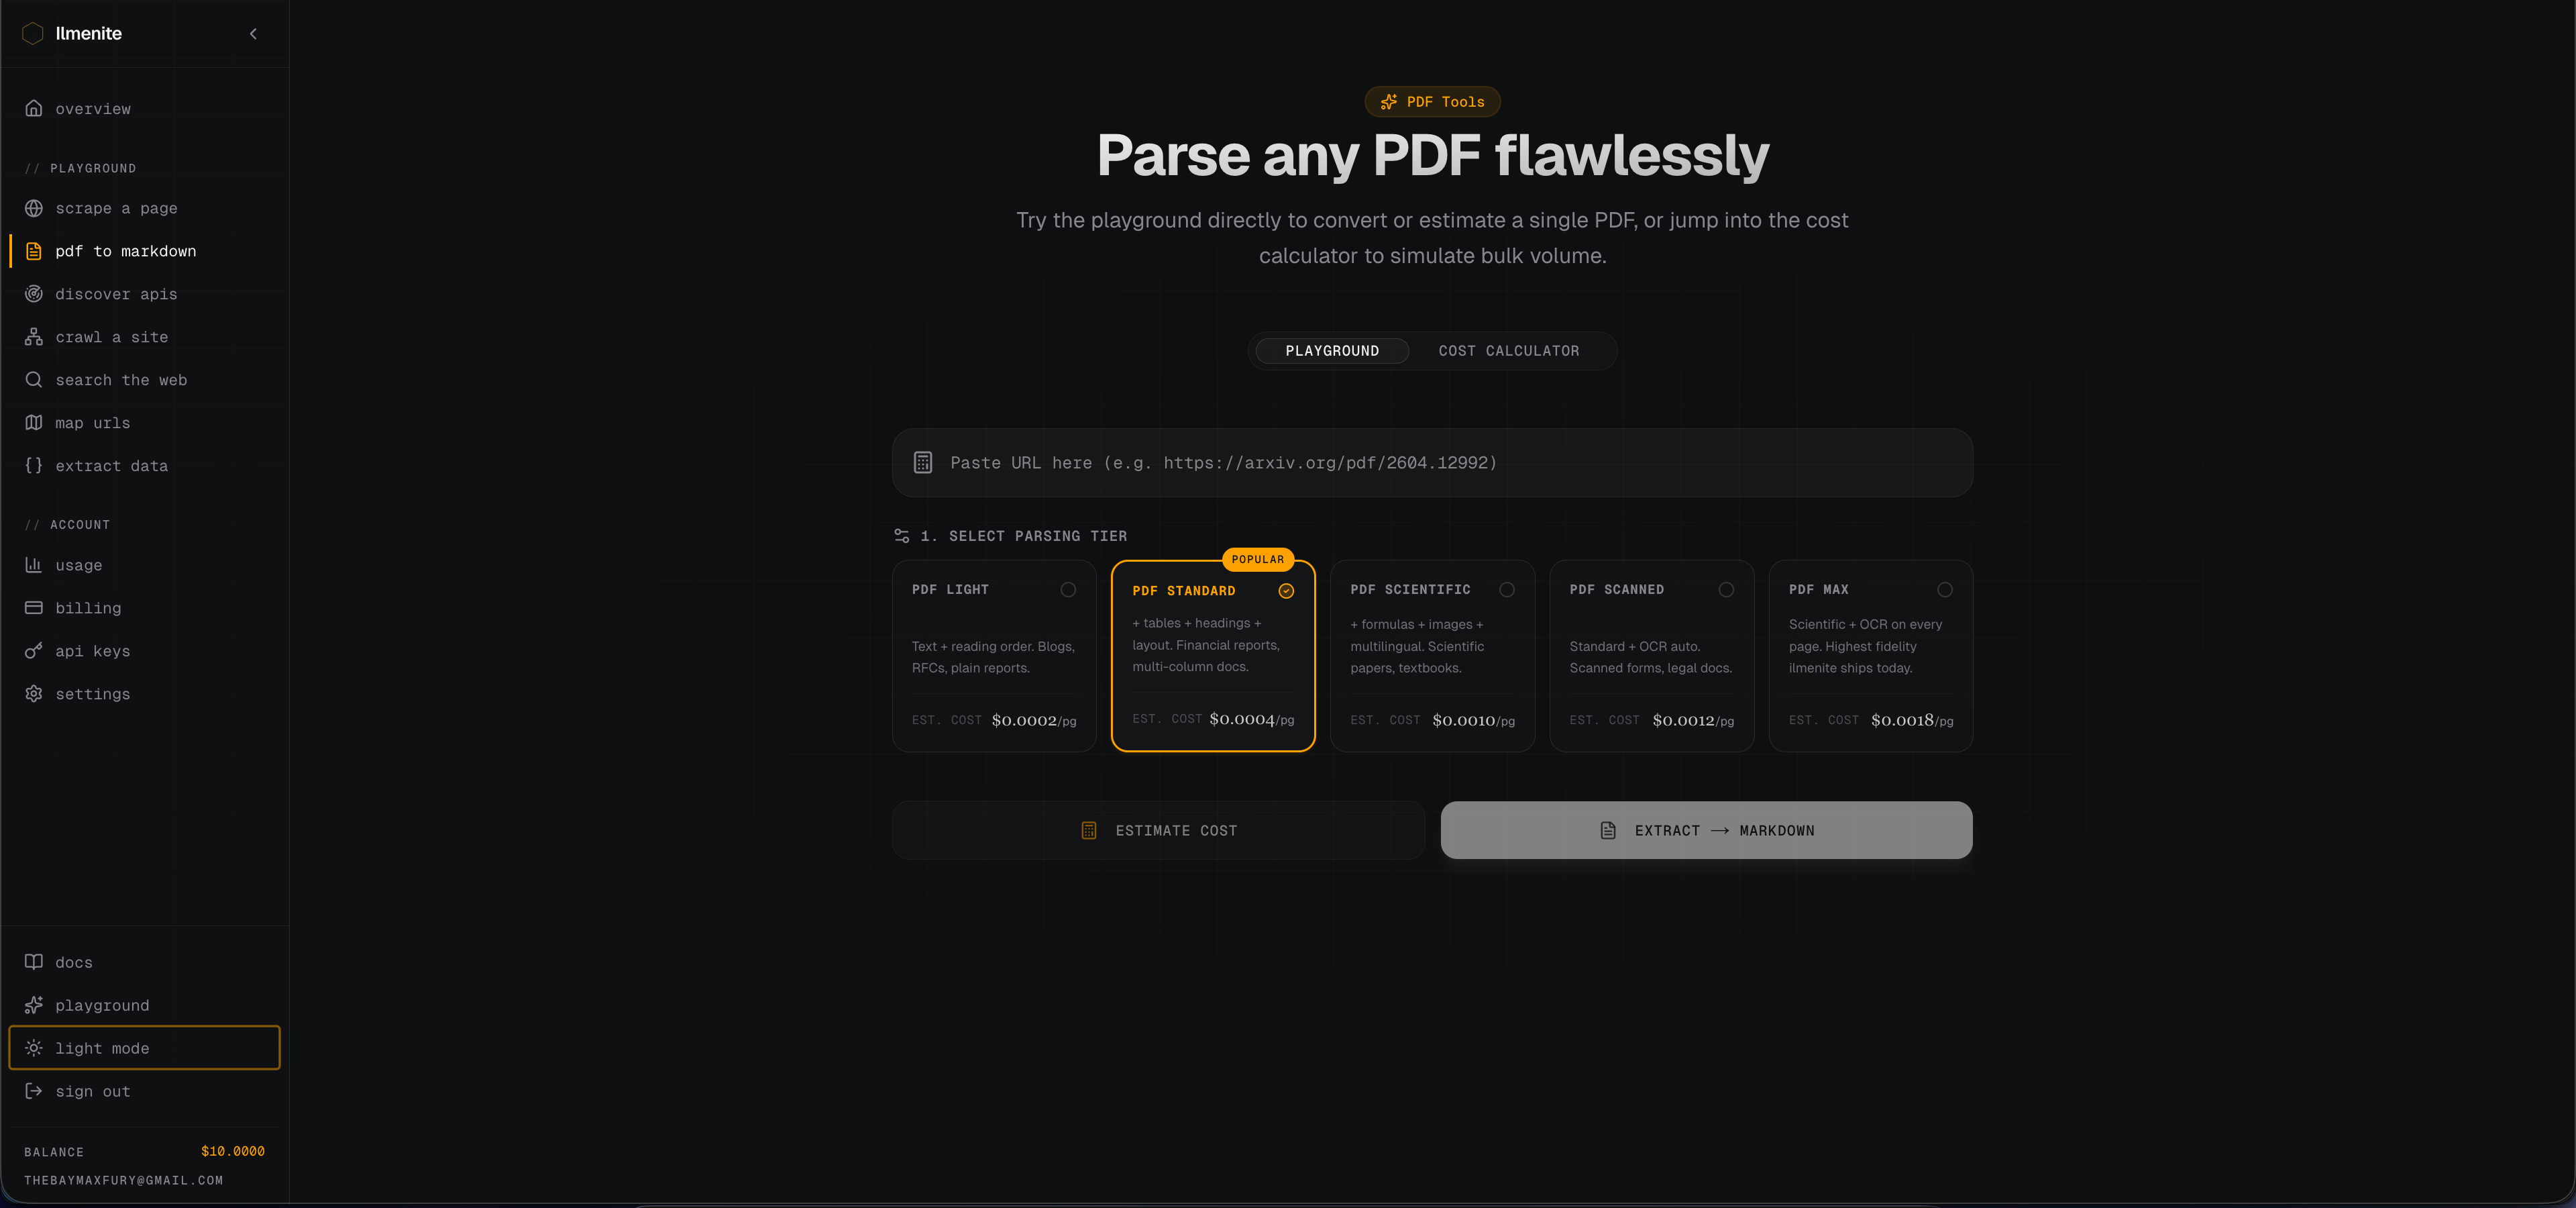Select search the web from sidebar

(121, 380)
